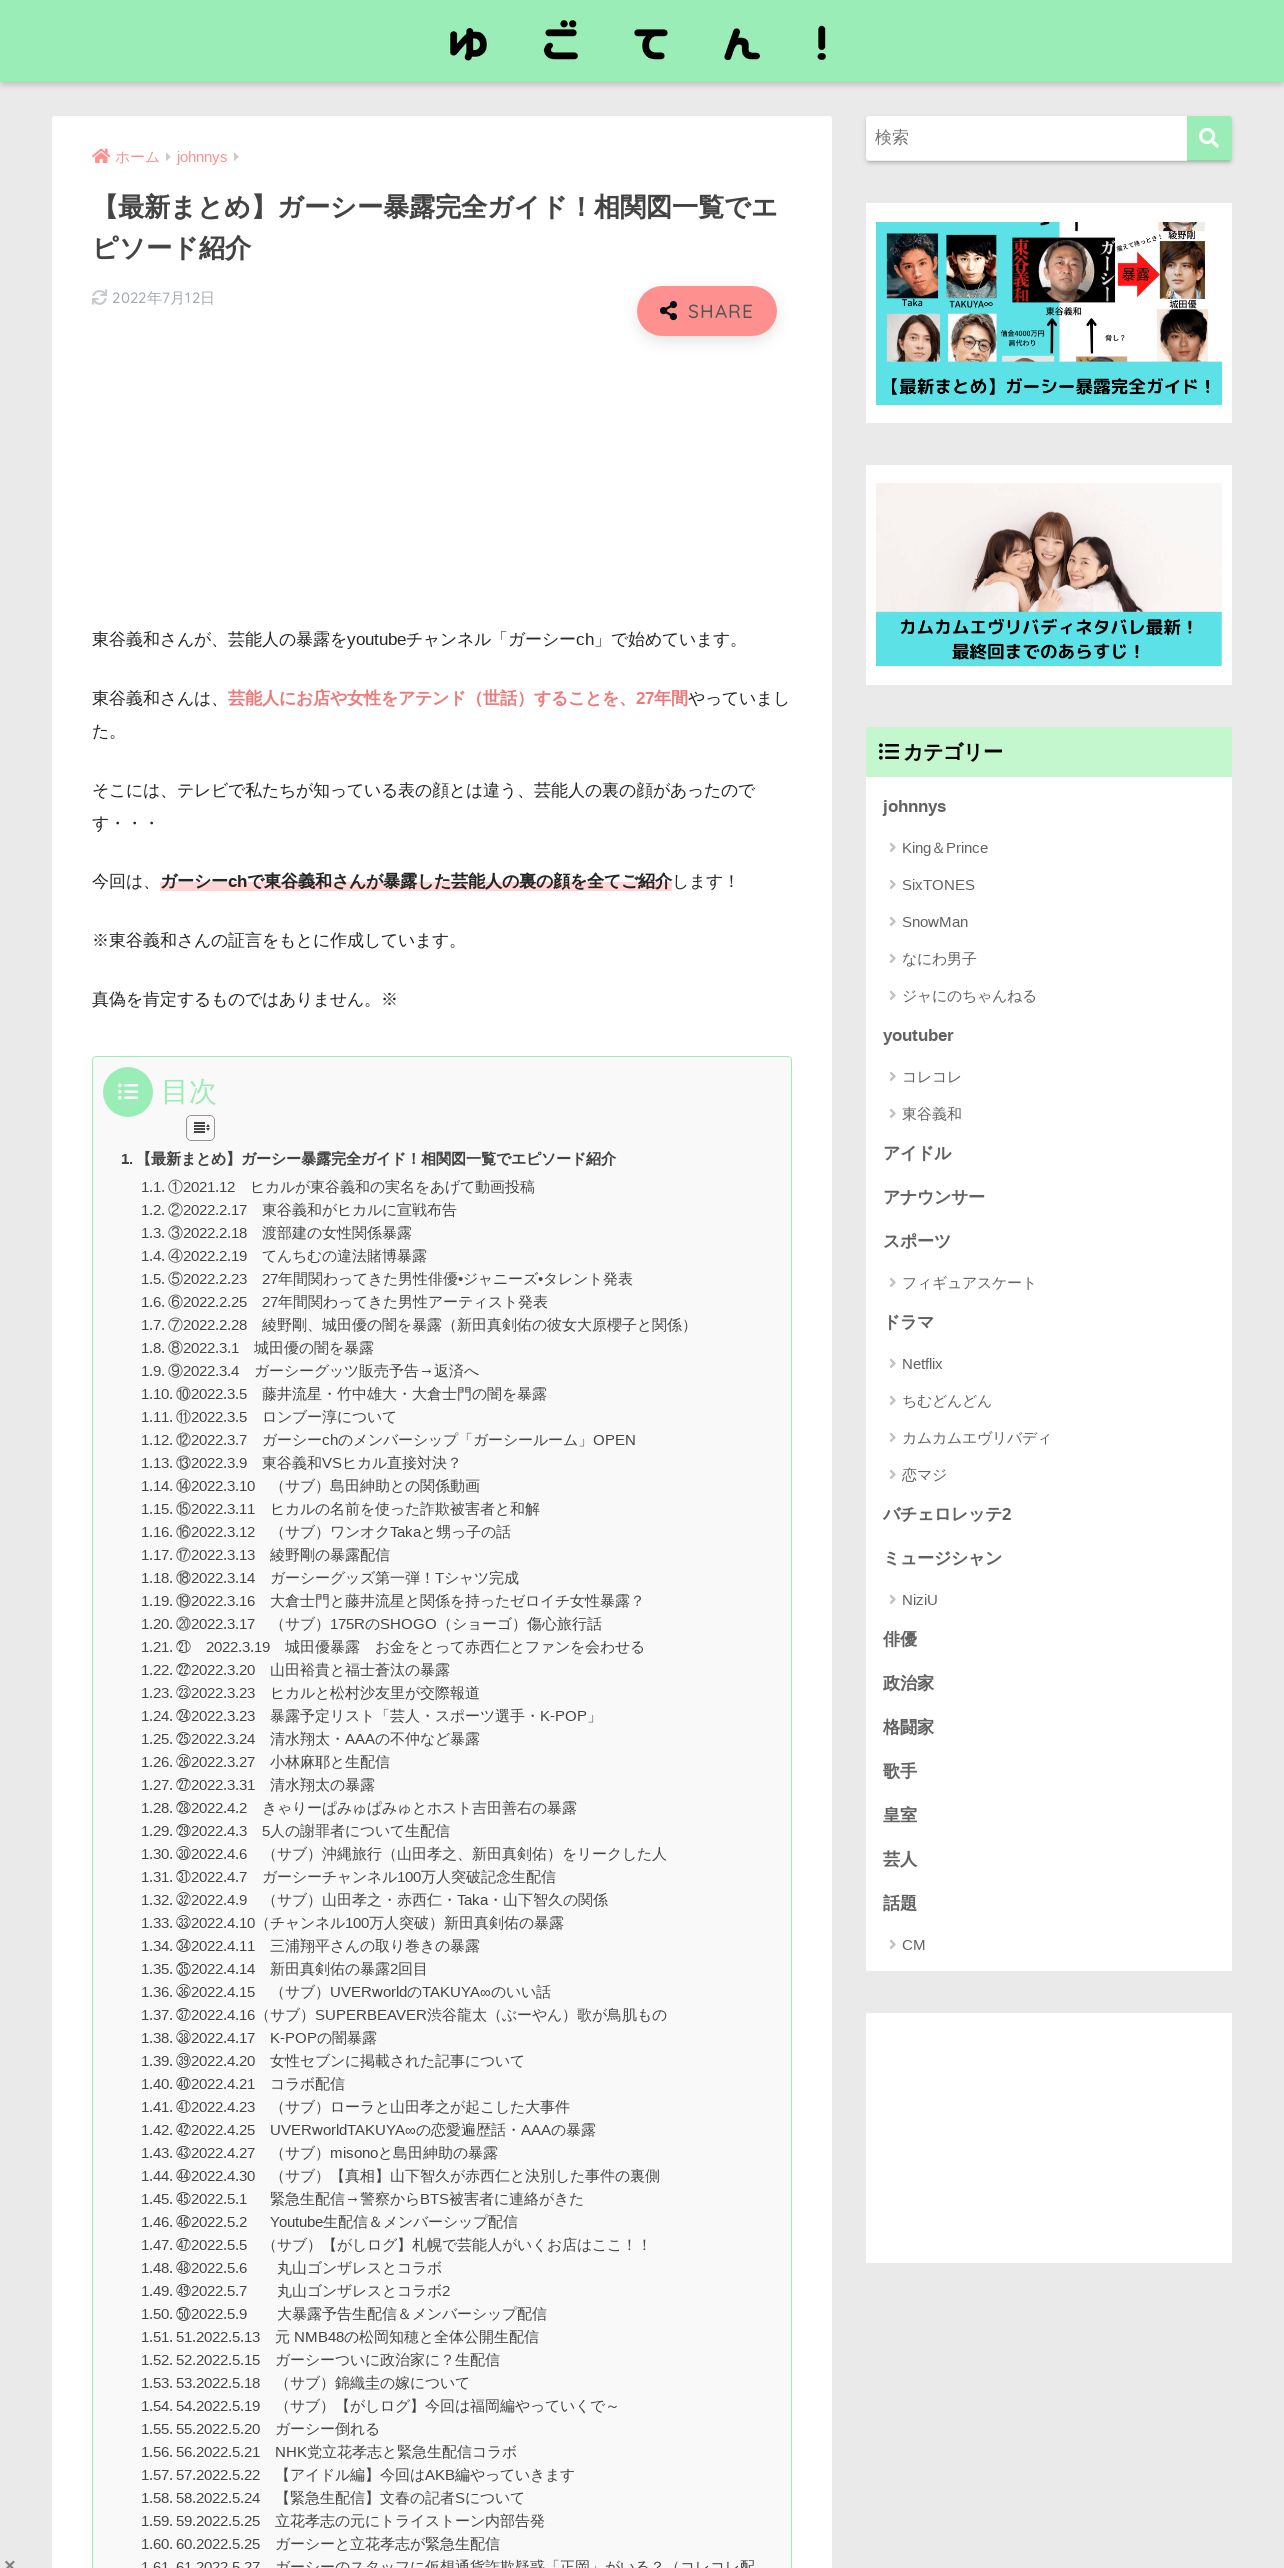Click the カテゴリー list icon

888,751
